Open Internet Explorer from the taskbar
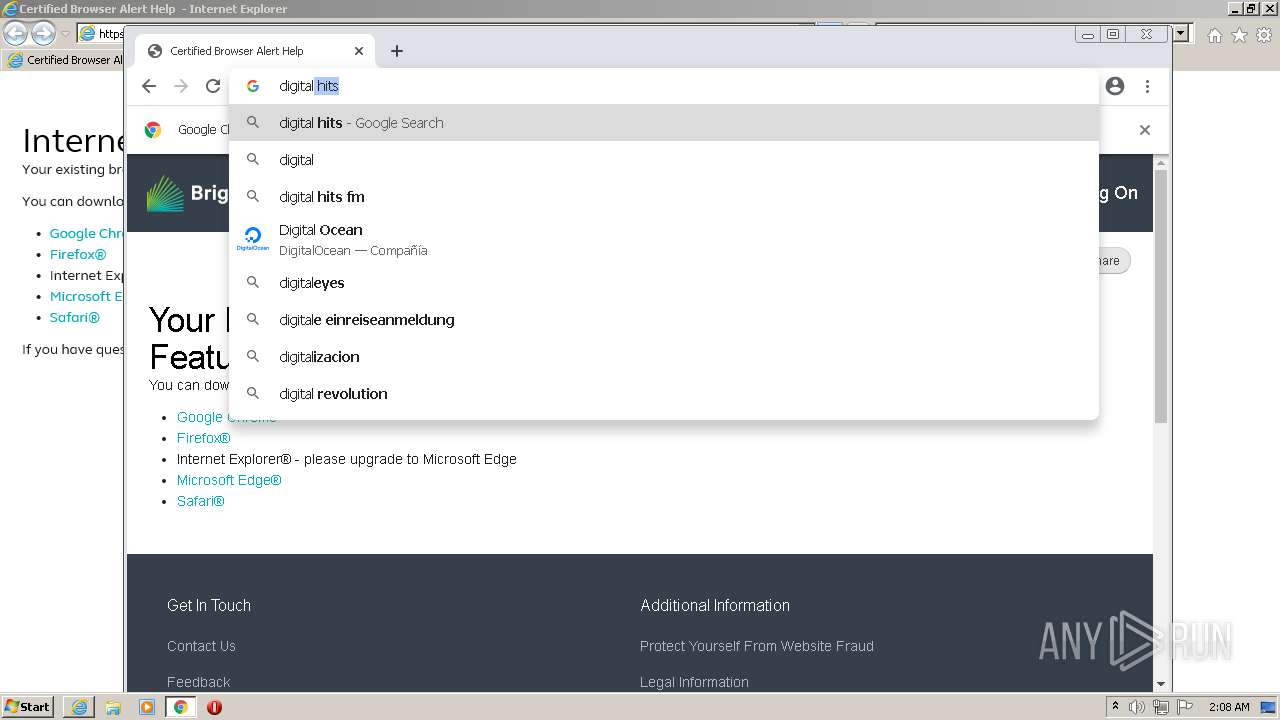This screenshot has width=1280, height=720. click(79, 707)
